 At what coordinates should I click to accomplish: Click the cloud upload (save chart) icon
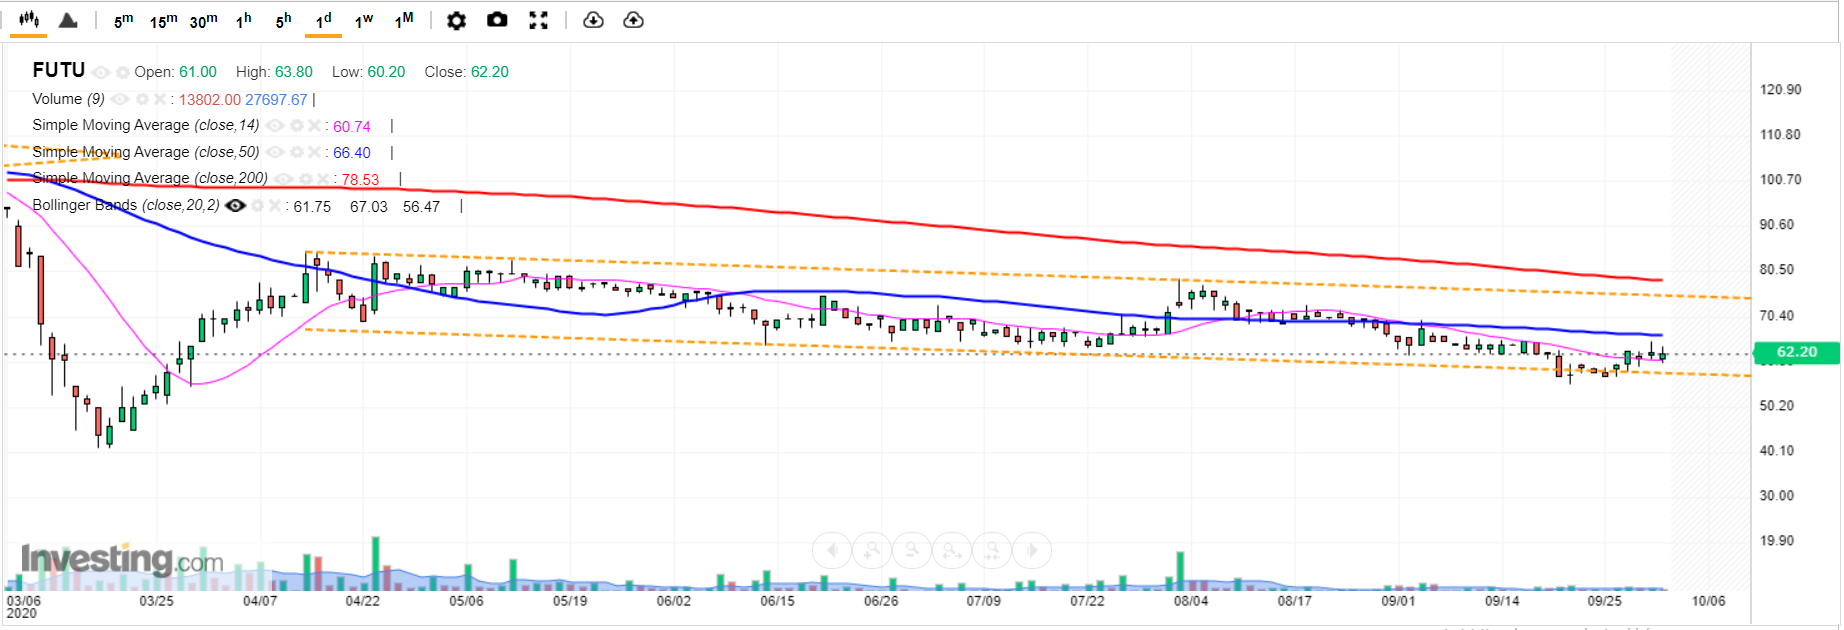633,20
